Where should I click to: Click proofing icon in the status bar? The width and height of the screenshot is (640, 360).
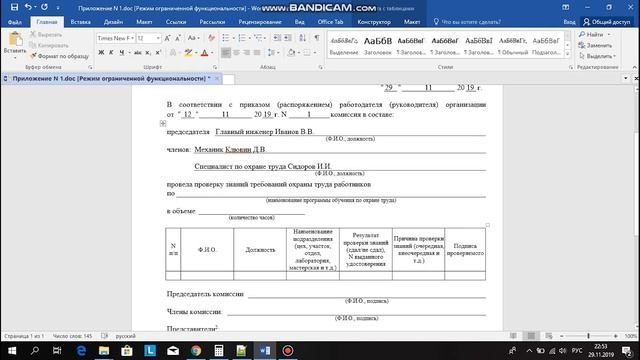(x=104, y=336)
